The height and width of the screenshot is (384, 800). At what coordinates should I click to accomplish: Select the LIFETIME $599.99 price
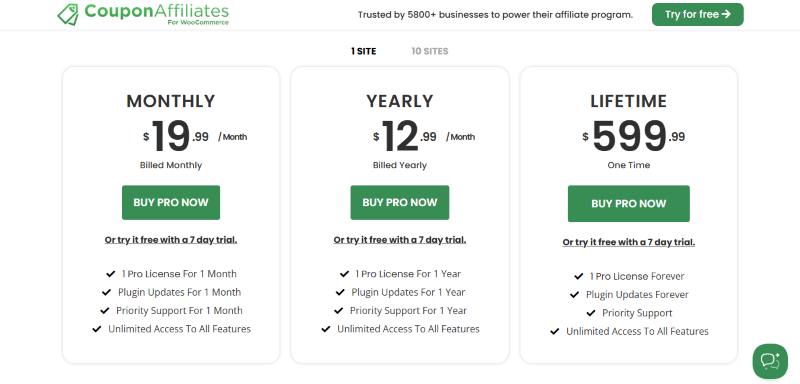click(x=633, y=136)
